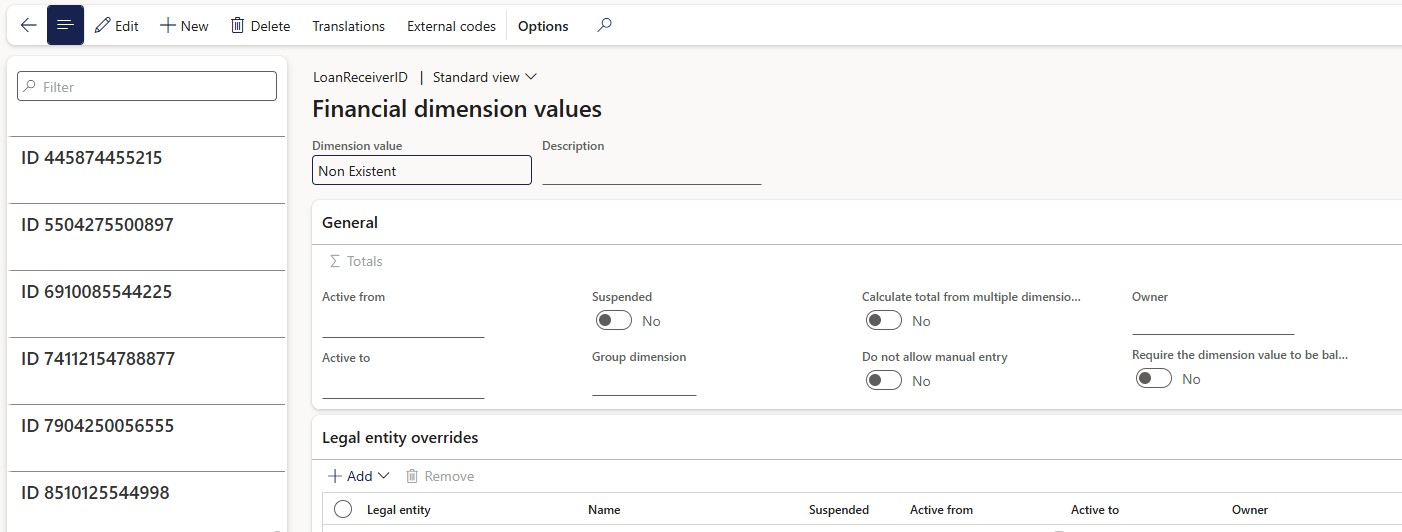Sort by Legal entity column header
1402x532 pixels.
coord(399,510)
